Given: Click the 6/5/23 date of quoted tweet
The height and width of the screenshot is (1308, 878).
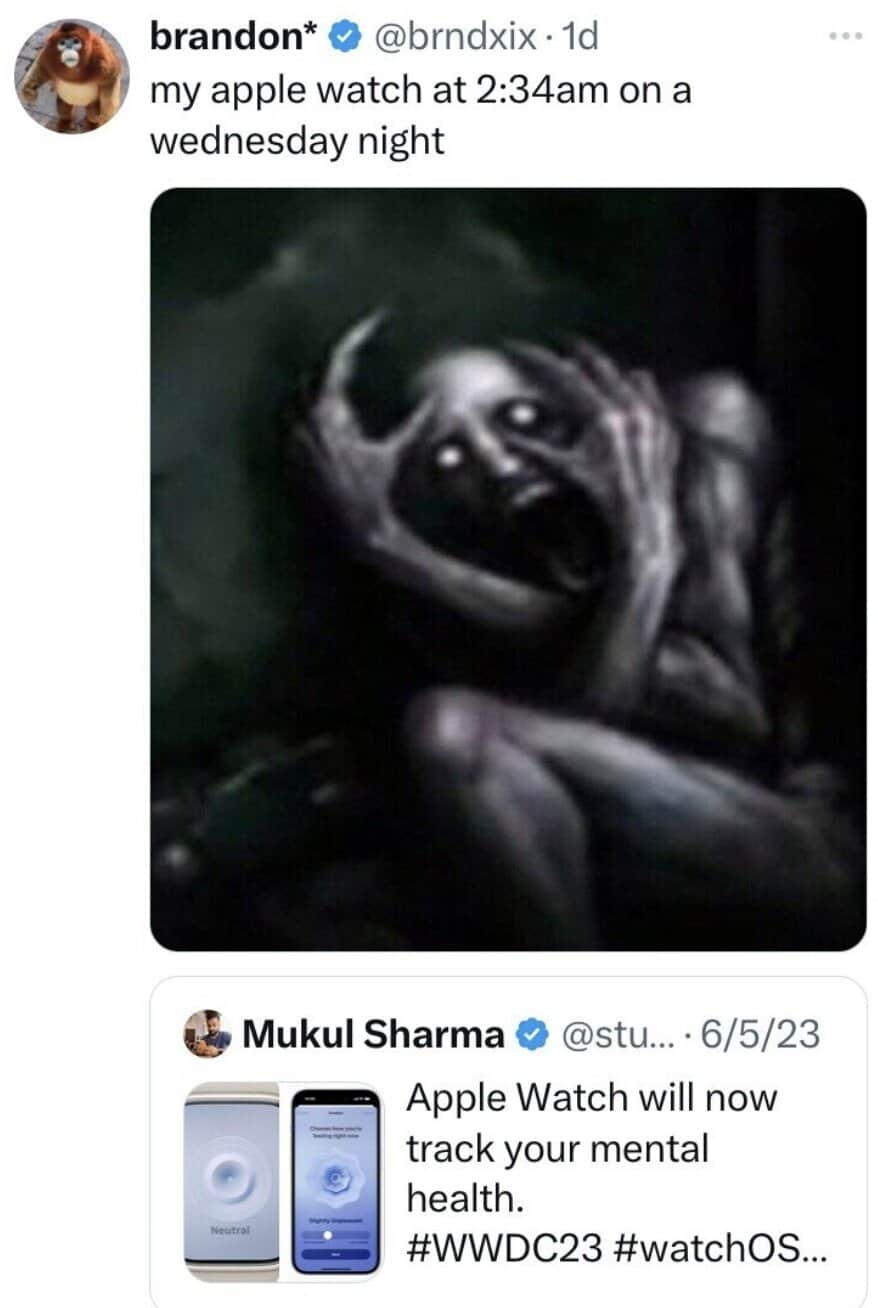Looking at the screenshot, I should tap(759, 1035).
